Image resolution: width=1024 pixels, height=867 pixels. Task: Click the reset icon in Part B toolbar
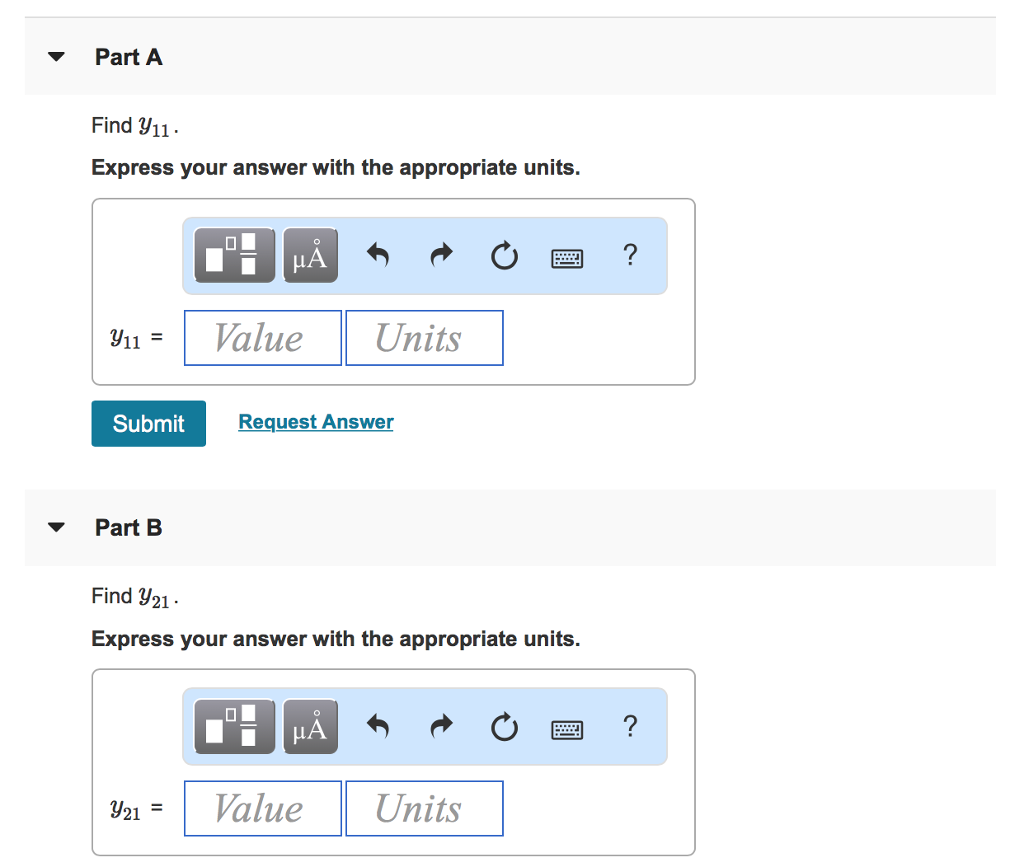[504, 727]
